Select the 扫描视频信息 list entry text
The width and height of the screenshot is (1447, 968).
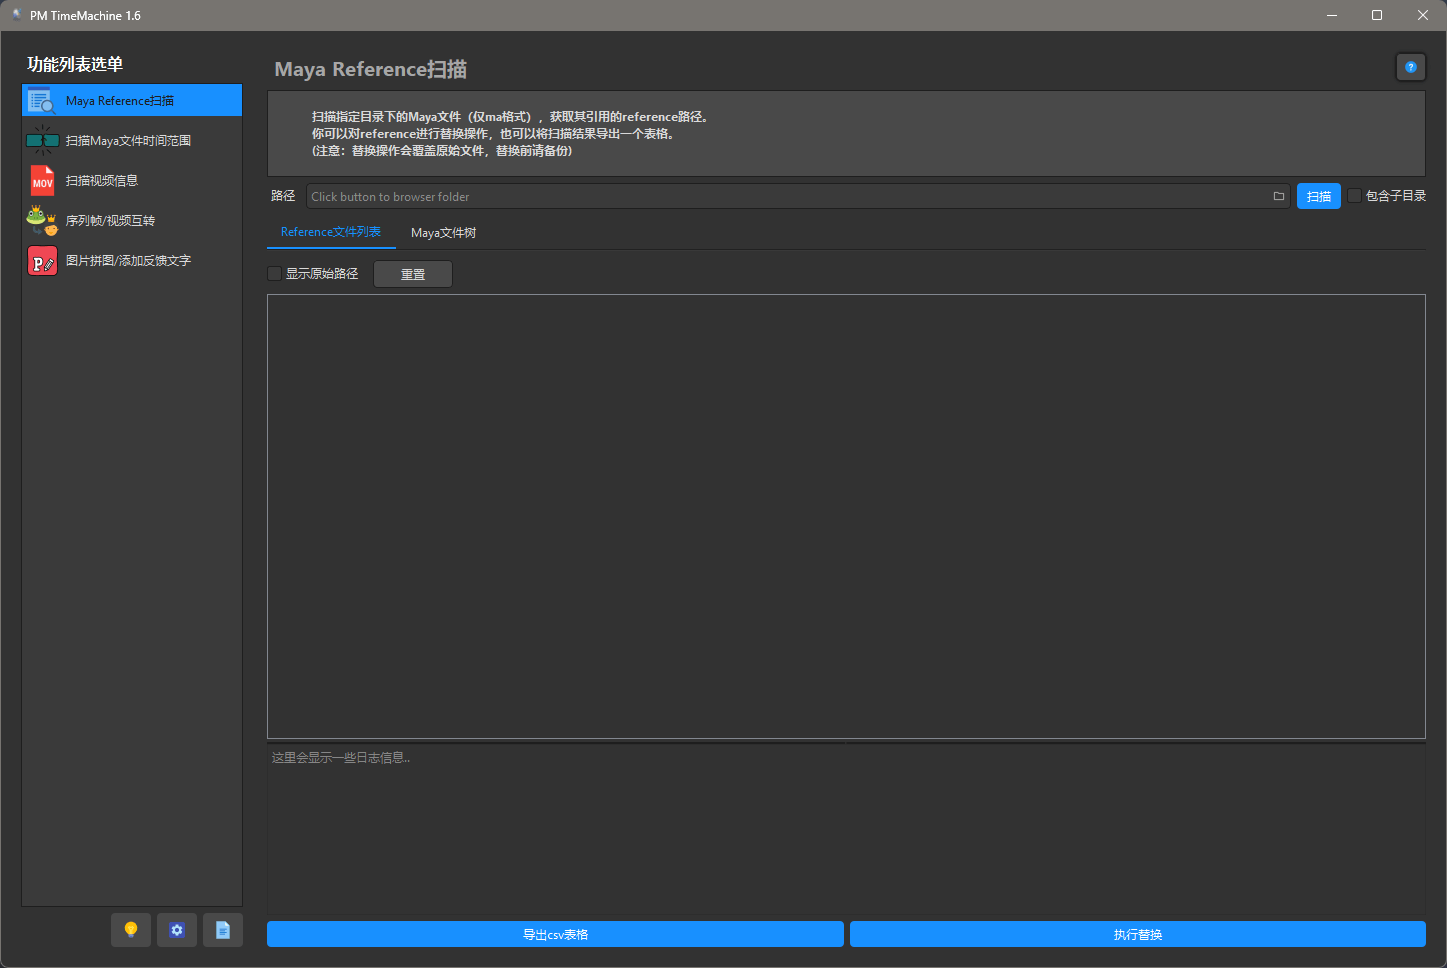102,181
